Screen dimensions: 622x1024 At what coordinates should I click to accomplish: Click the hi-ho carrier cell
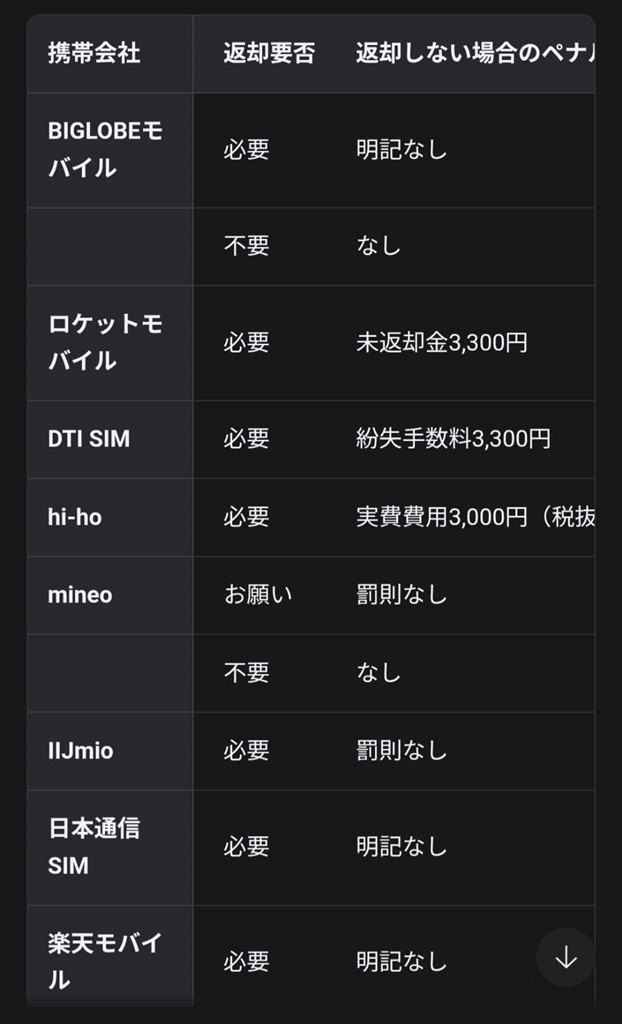[x=75, y=517]
